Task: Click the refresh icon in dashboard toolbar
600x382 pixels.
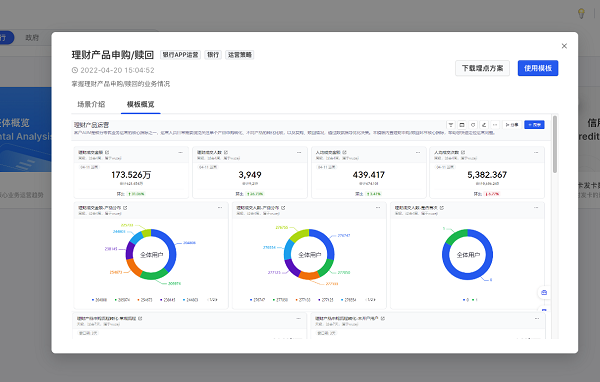Action: [x=473, y=125]
